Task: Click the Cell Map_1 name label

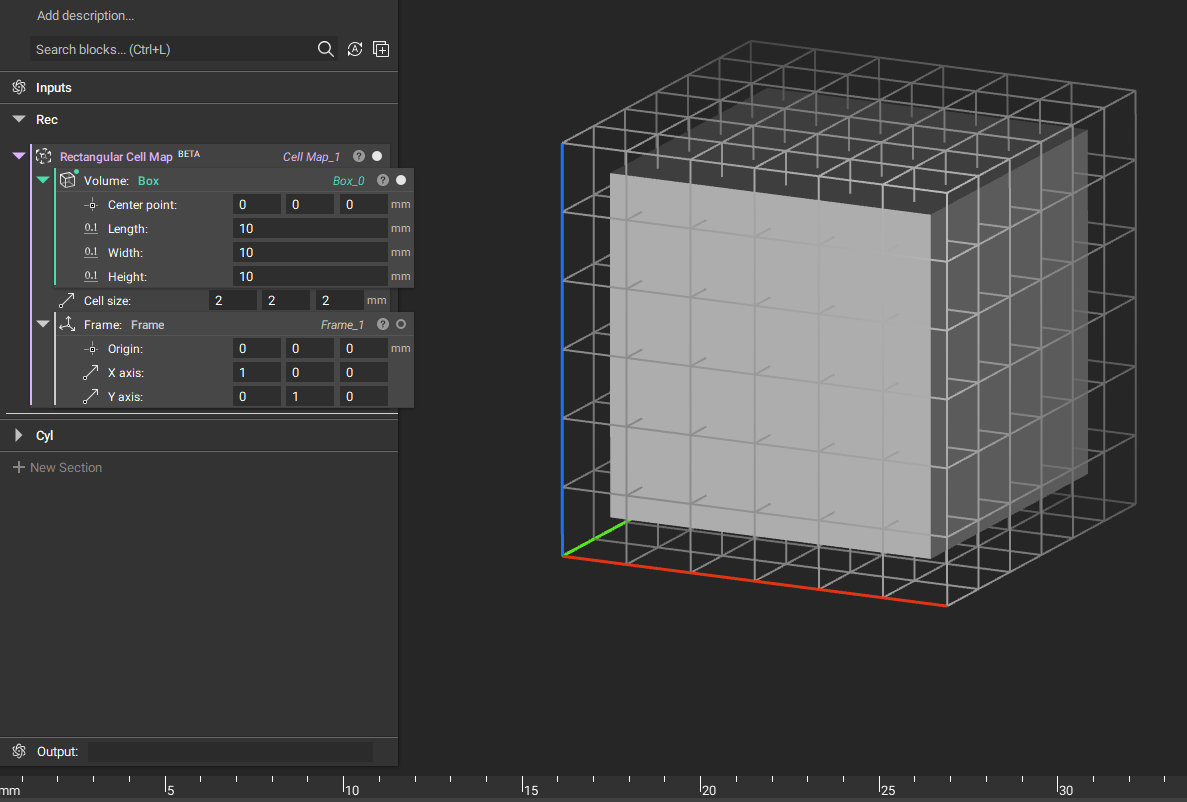Action: [311, 157]
